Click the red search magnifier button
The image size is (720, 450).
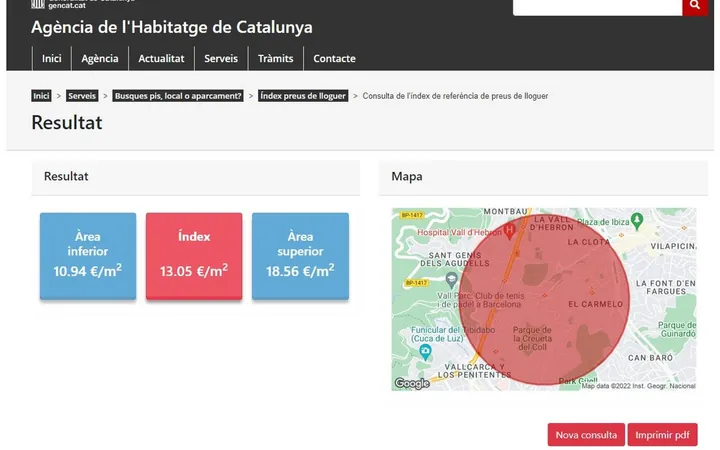[x=695, y=7]
